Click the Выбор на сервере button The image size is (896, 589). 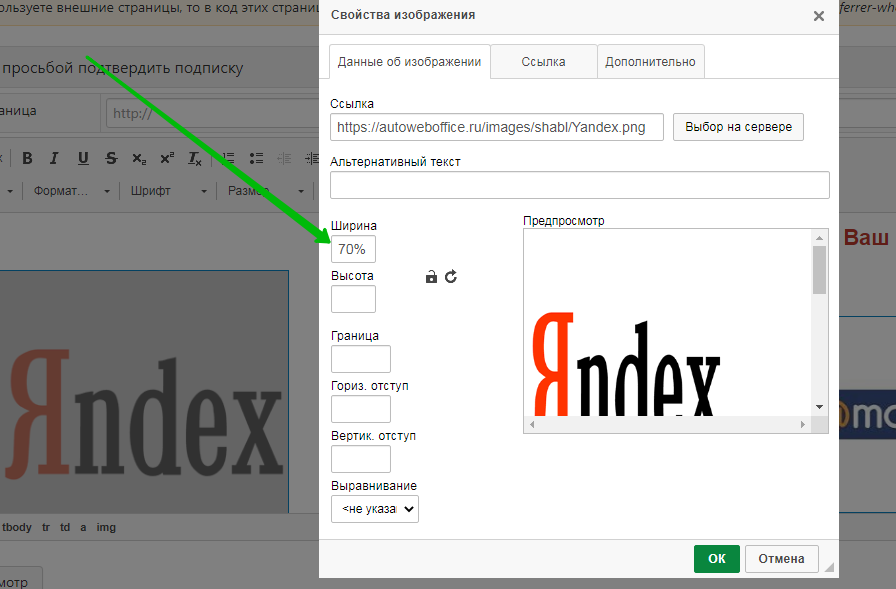click(738, 127)
